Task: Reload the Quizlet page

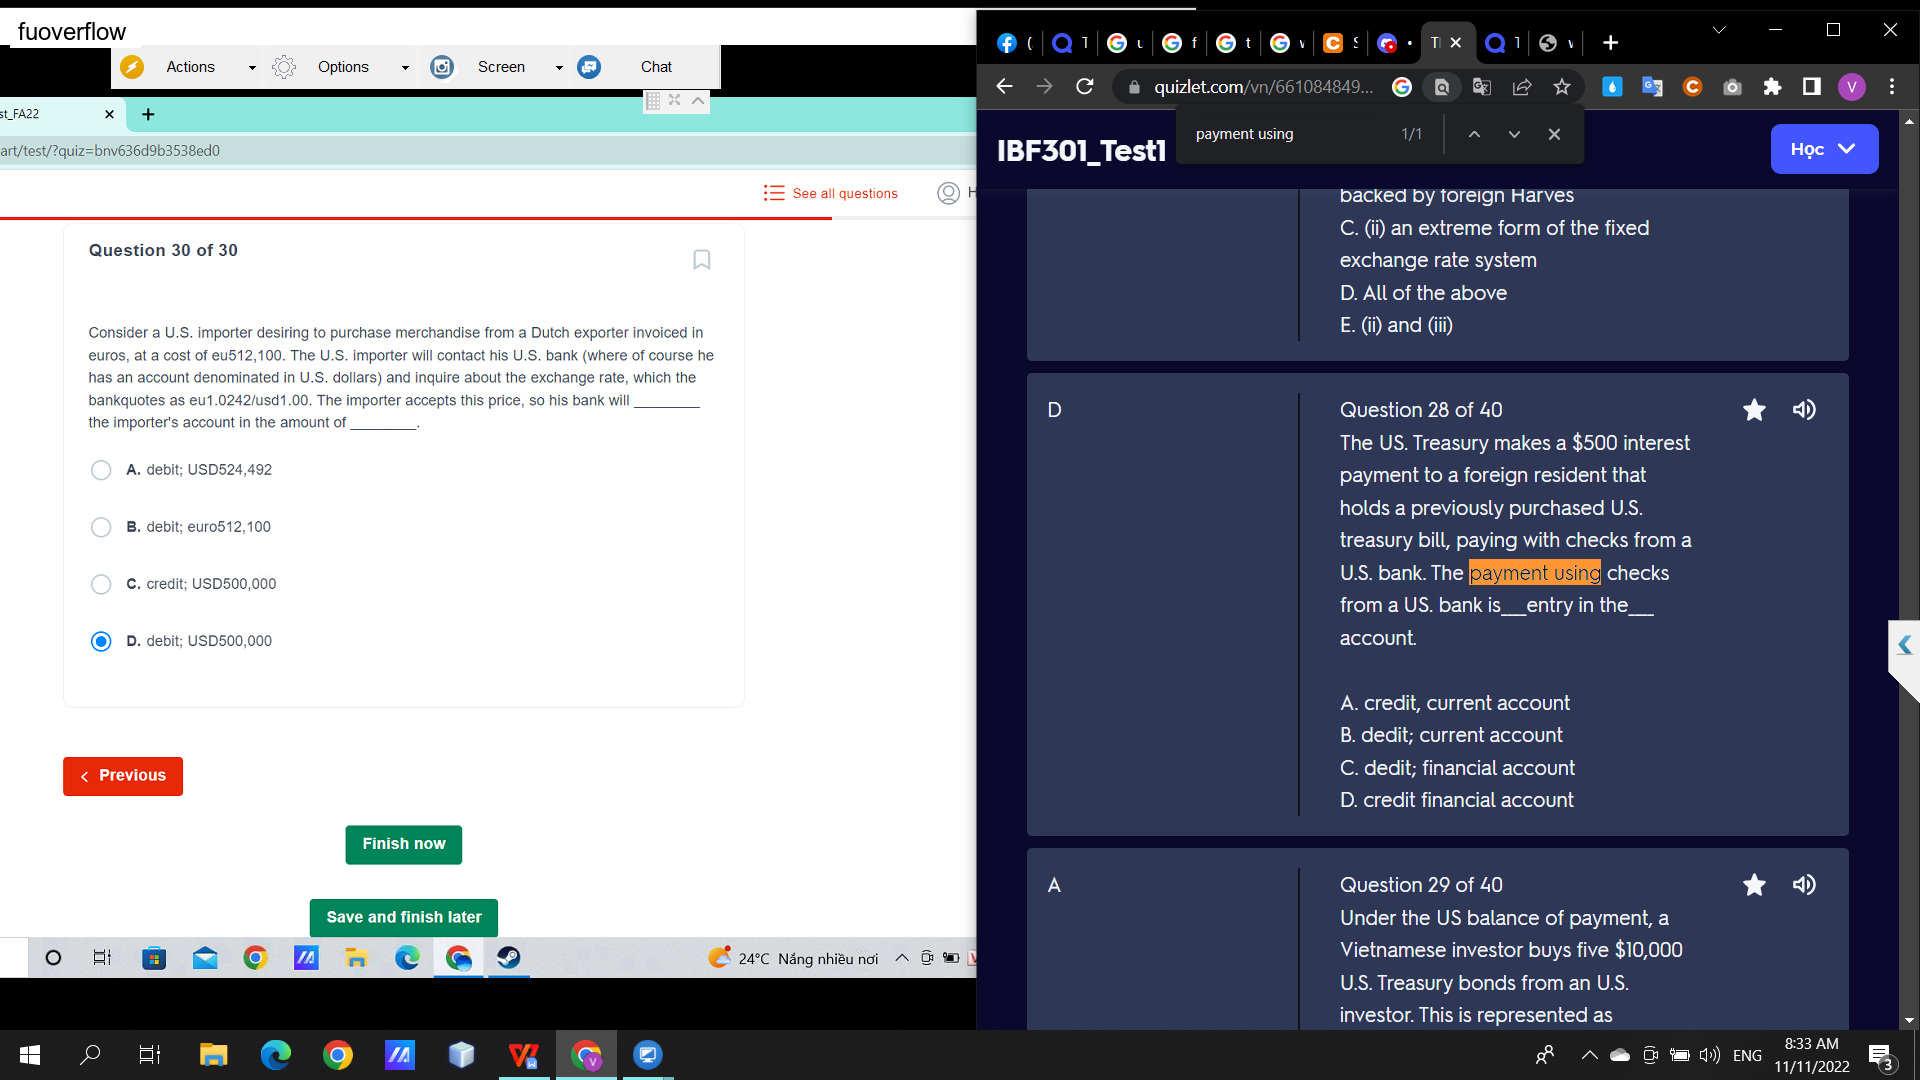Action: coord(1085,87)
